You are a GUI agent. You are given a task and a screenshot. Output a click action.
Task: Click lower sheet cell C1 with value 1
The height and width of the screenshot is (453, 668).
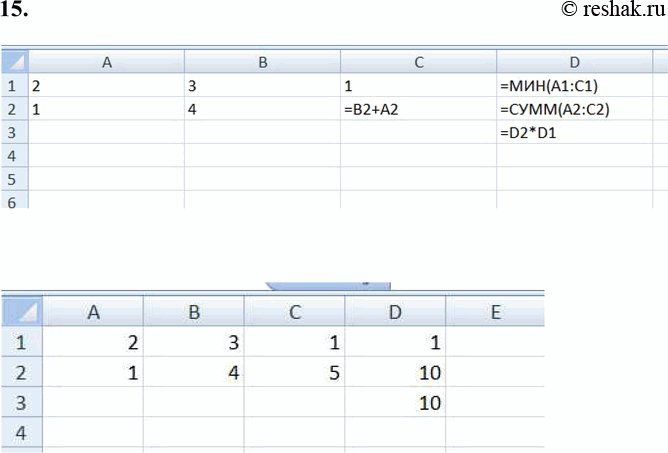294,342
